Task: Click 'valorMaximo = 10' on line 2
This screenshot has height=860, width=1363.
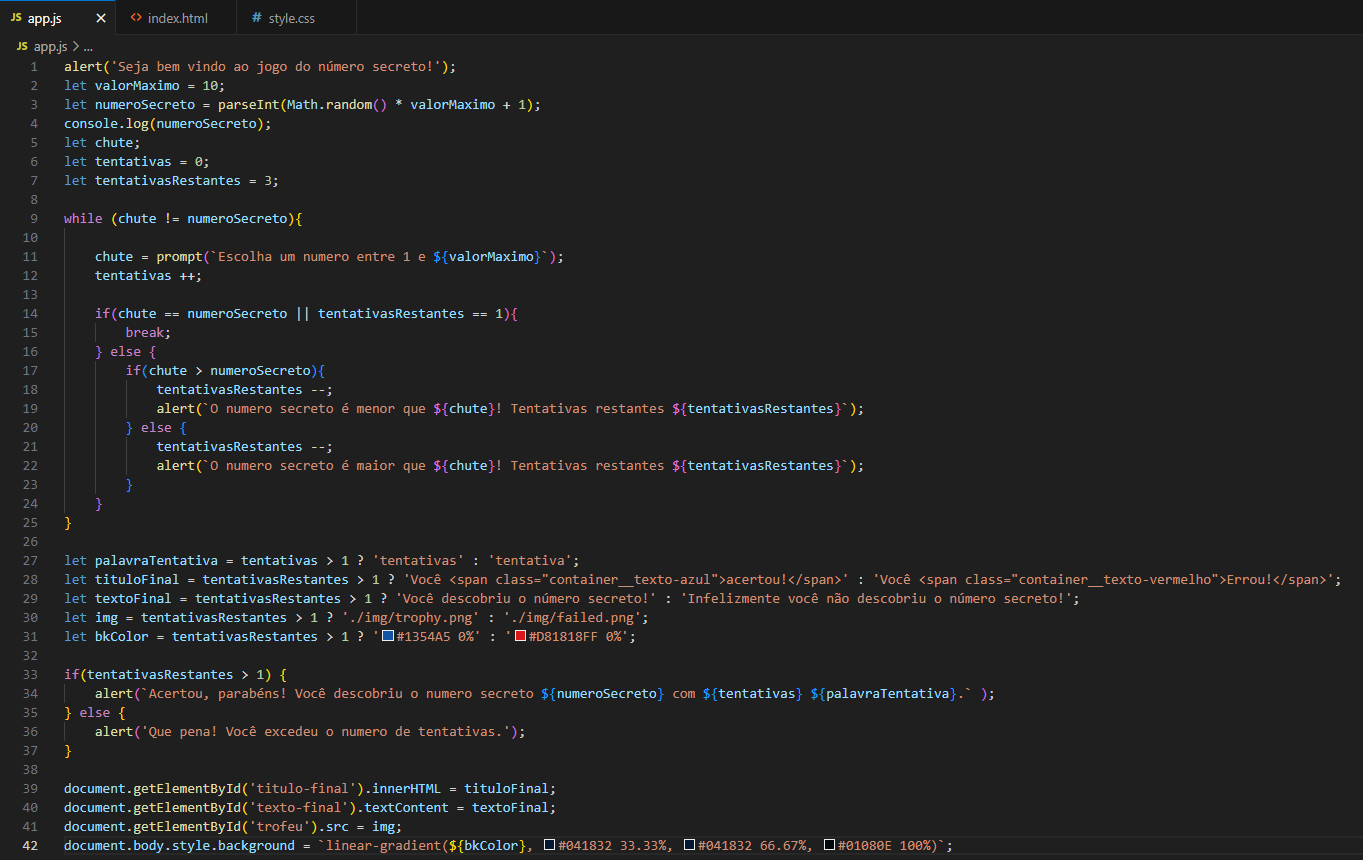Action: point(156,86)
